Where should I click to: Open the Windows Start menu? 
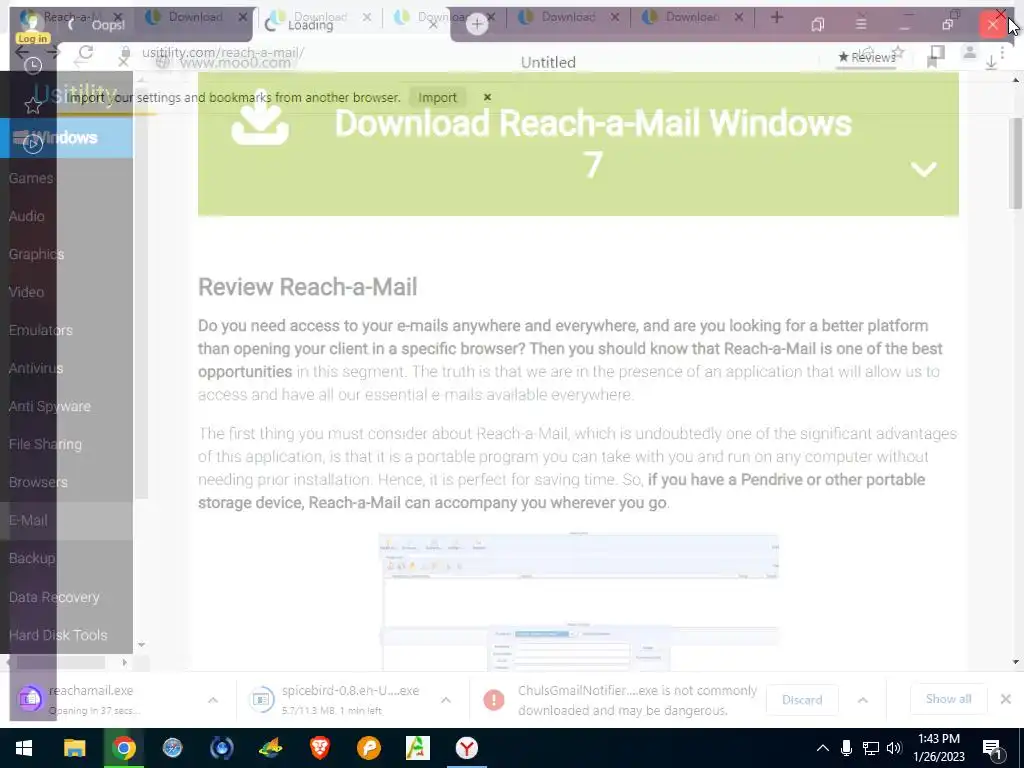click(x=24, y=748)
